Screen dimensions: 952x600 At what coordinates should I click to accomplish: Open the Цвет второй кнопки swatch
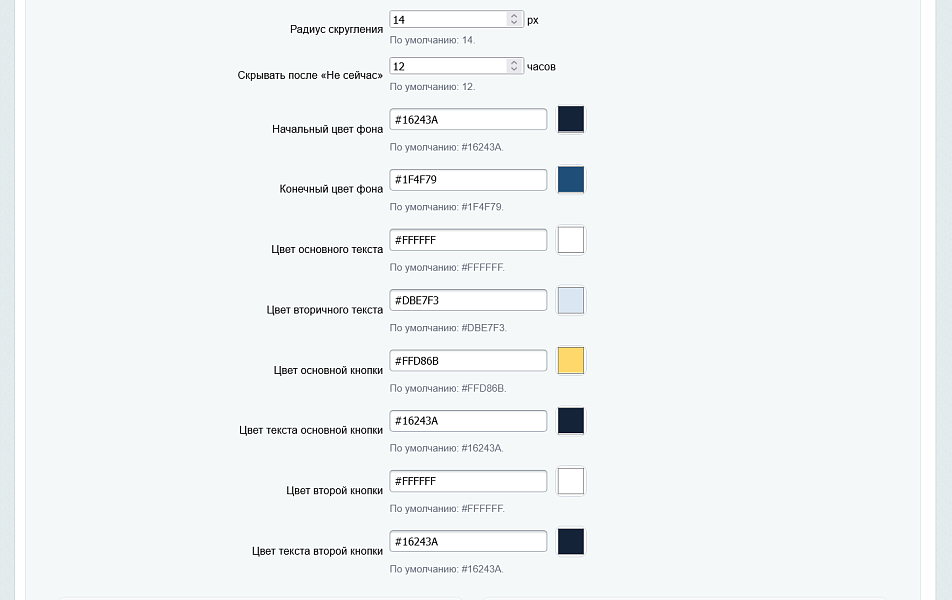pos(571,481)
